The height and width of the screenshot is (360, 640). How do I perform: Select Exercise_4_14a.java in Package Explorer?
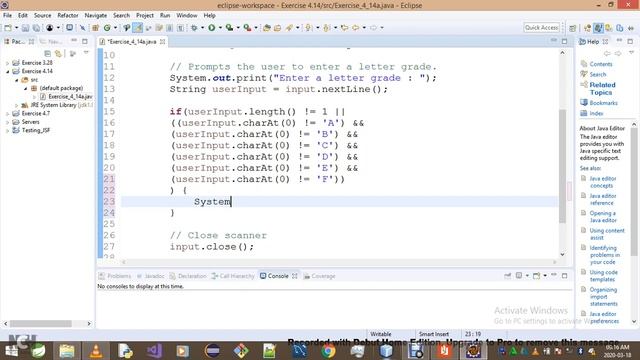coord(66,97)
